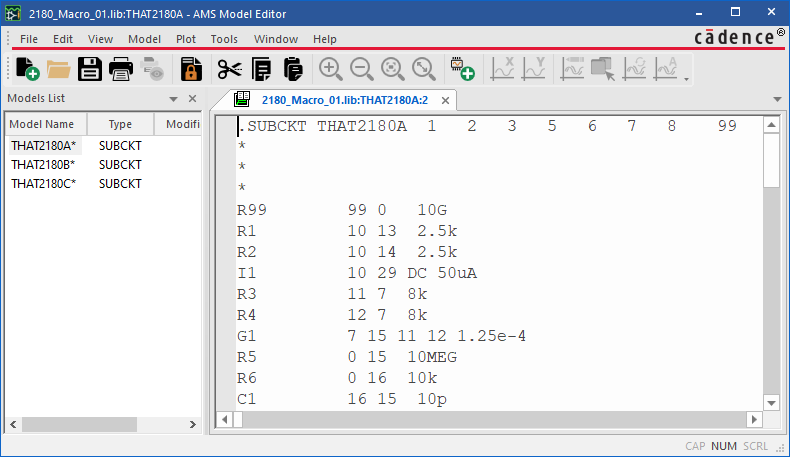Copy selected text icon
790x457 pixels.
pos(261,69)
